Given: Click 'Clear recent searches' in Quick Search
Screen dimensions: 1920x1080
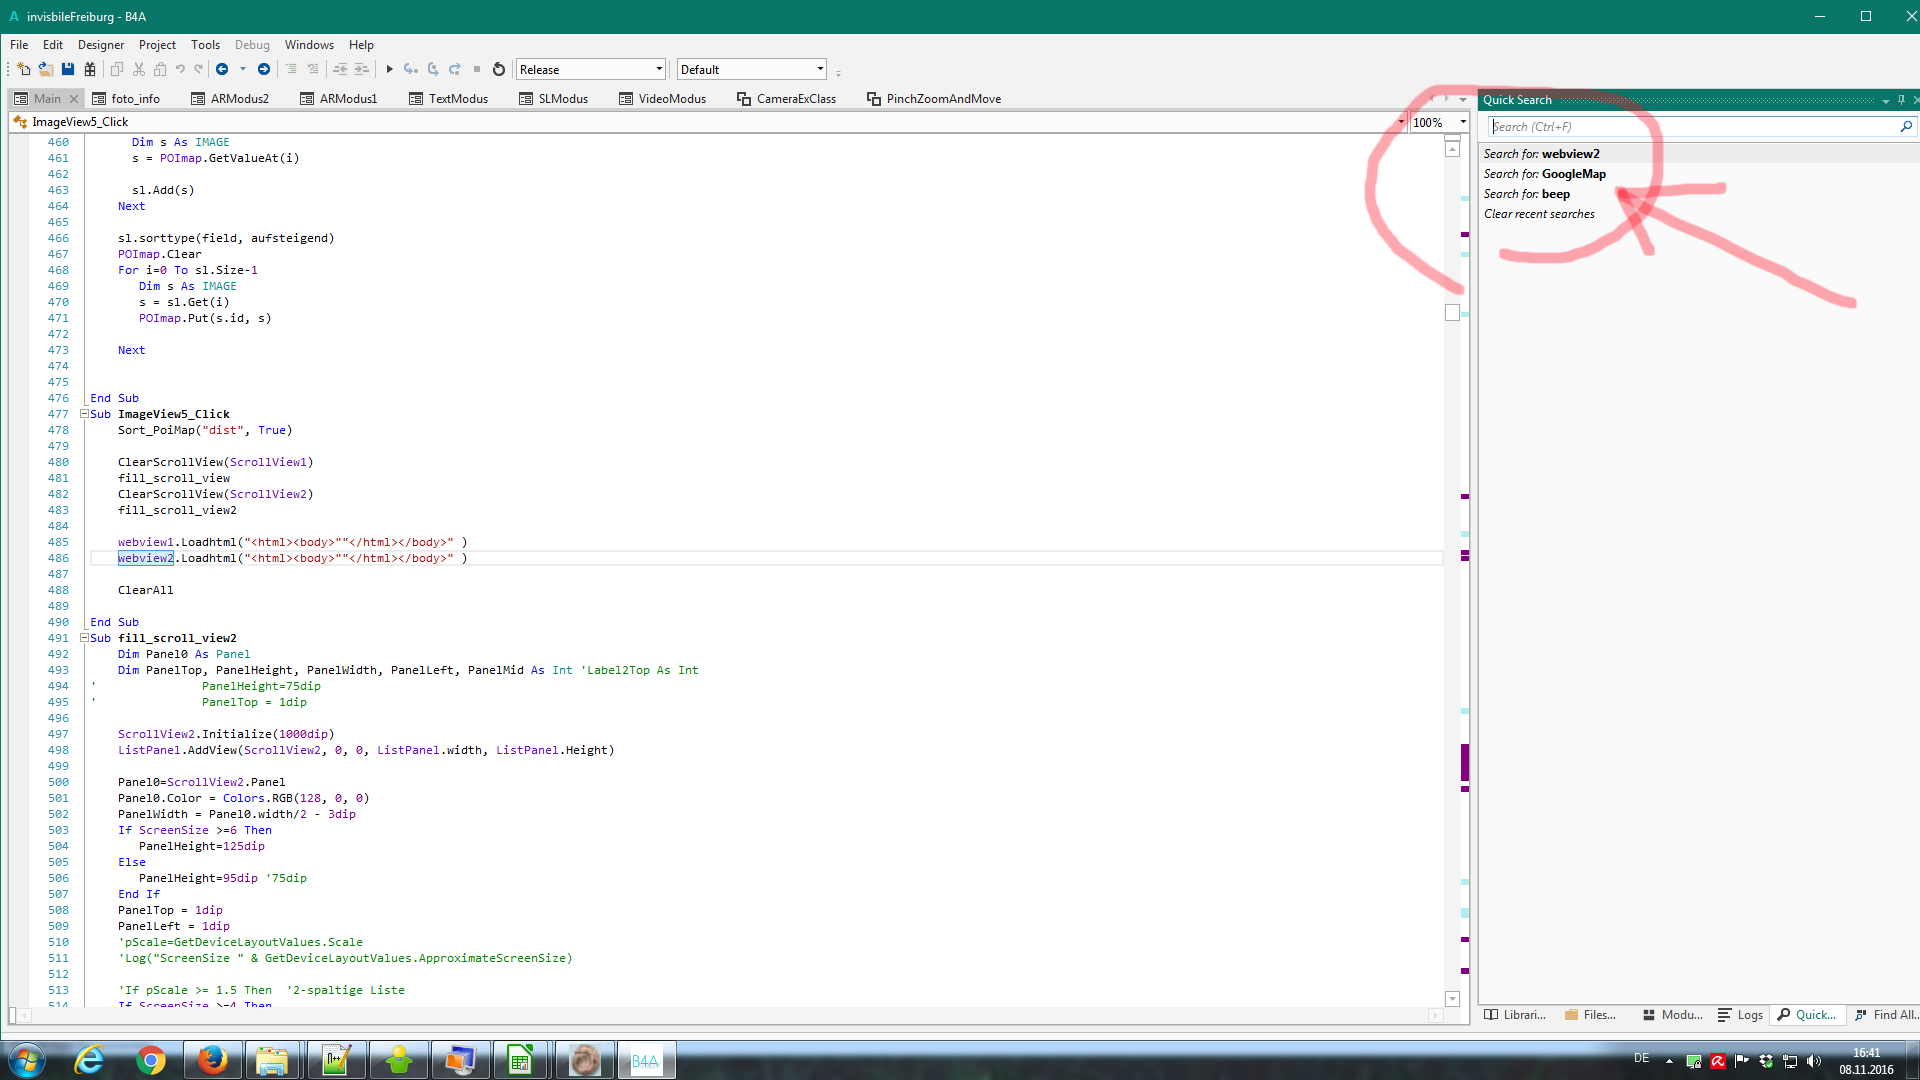Looking at the screenshot, I should coord(1539,213).
